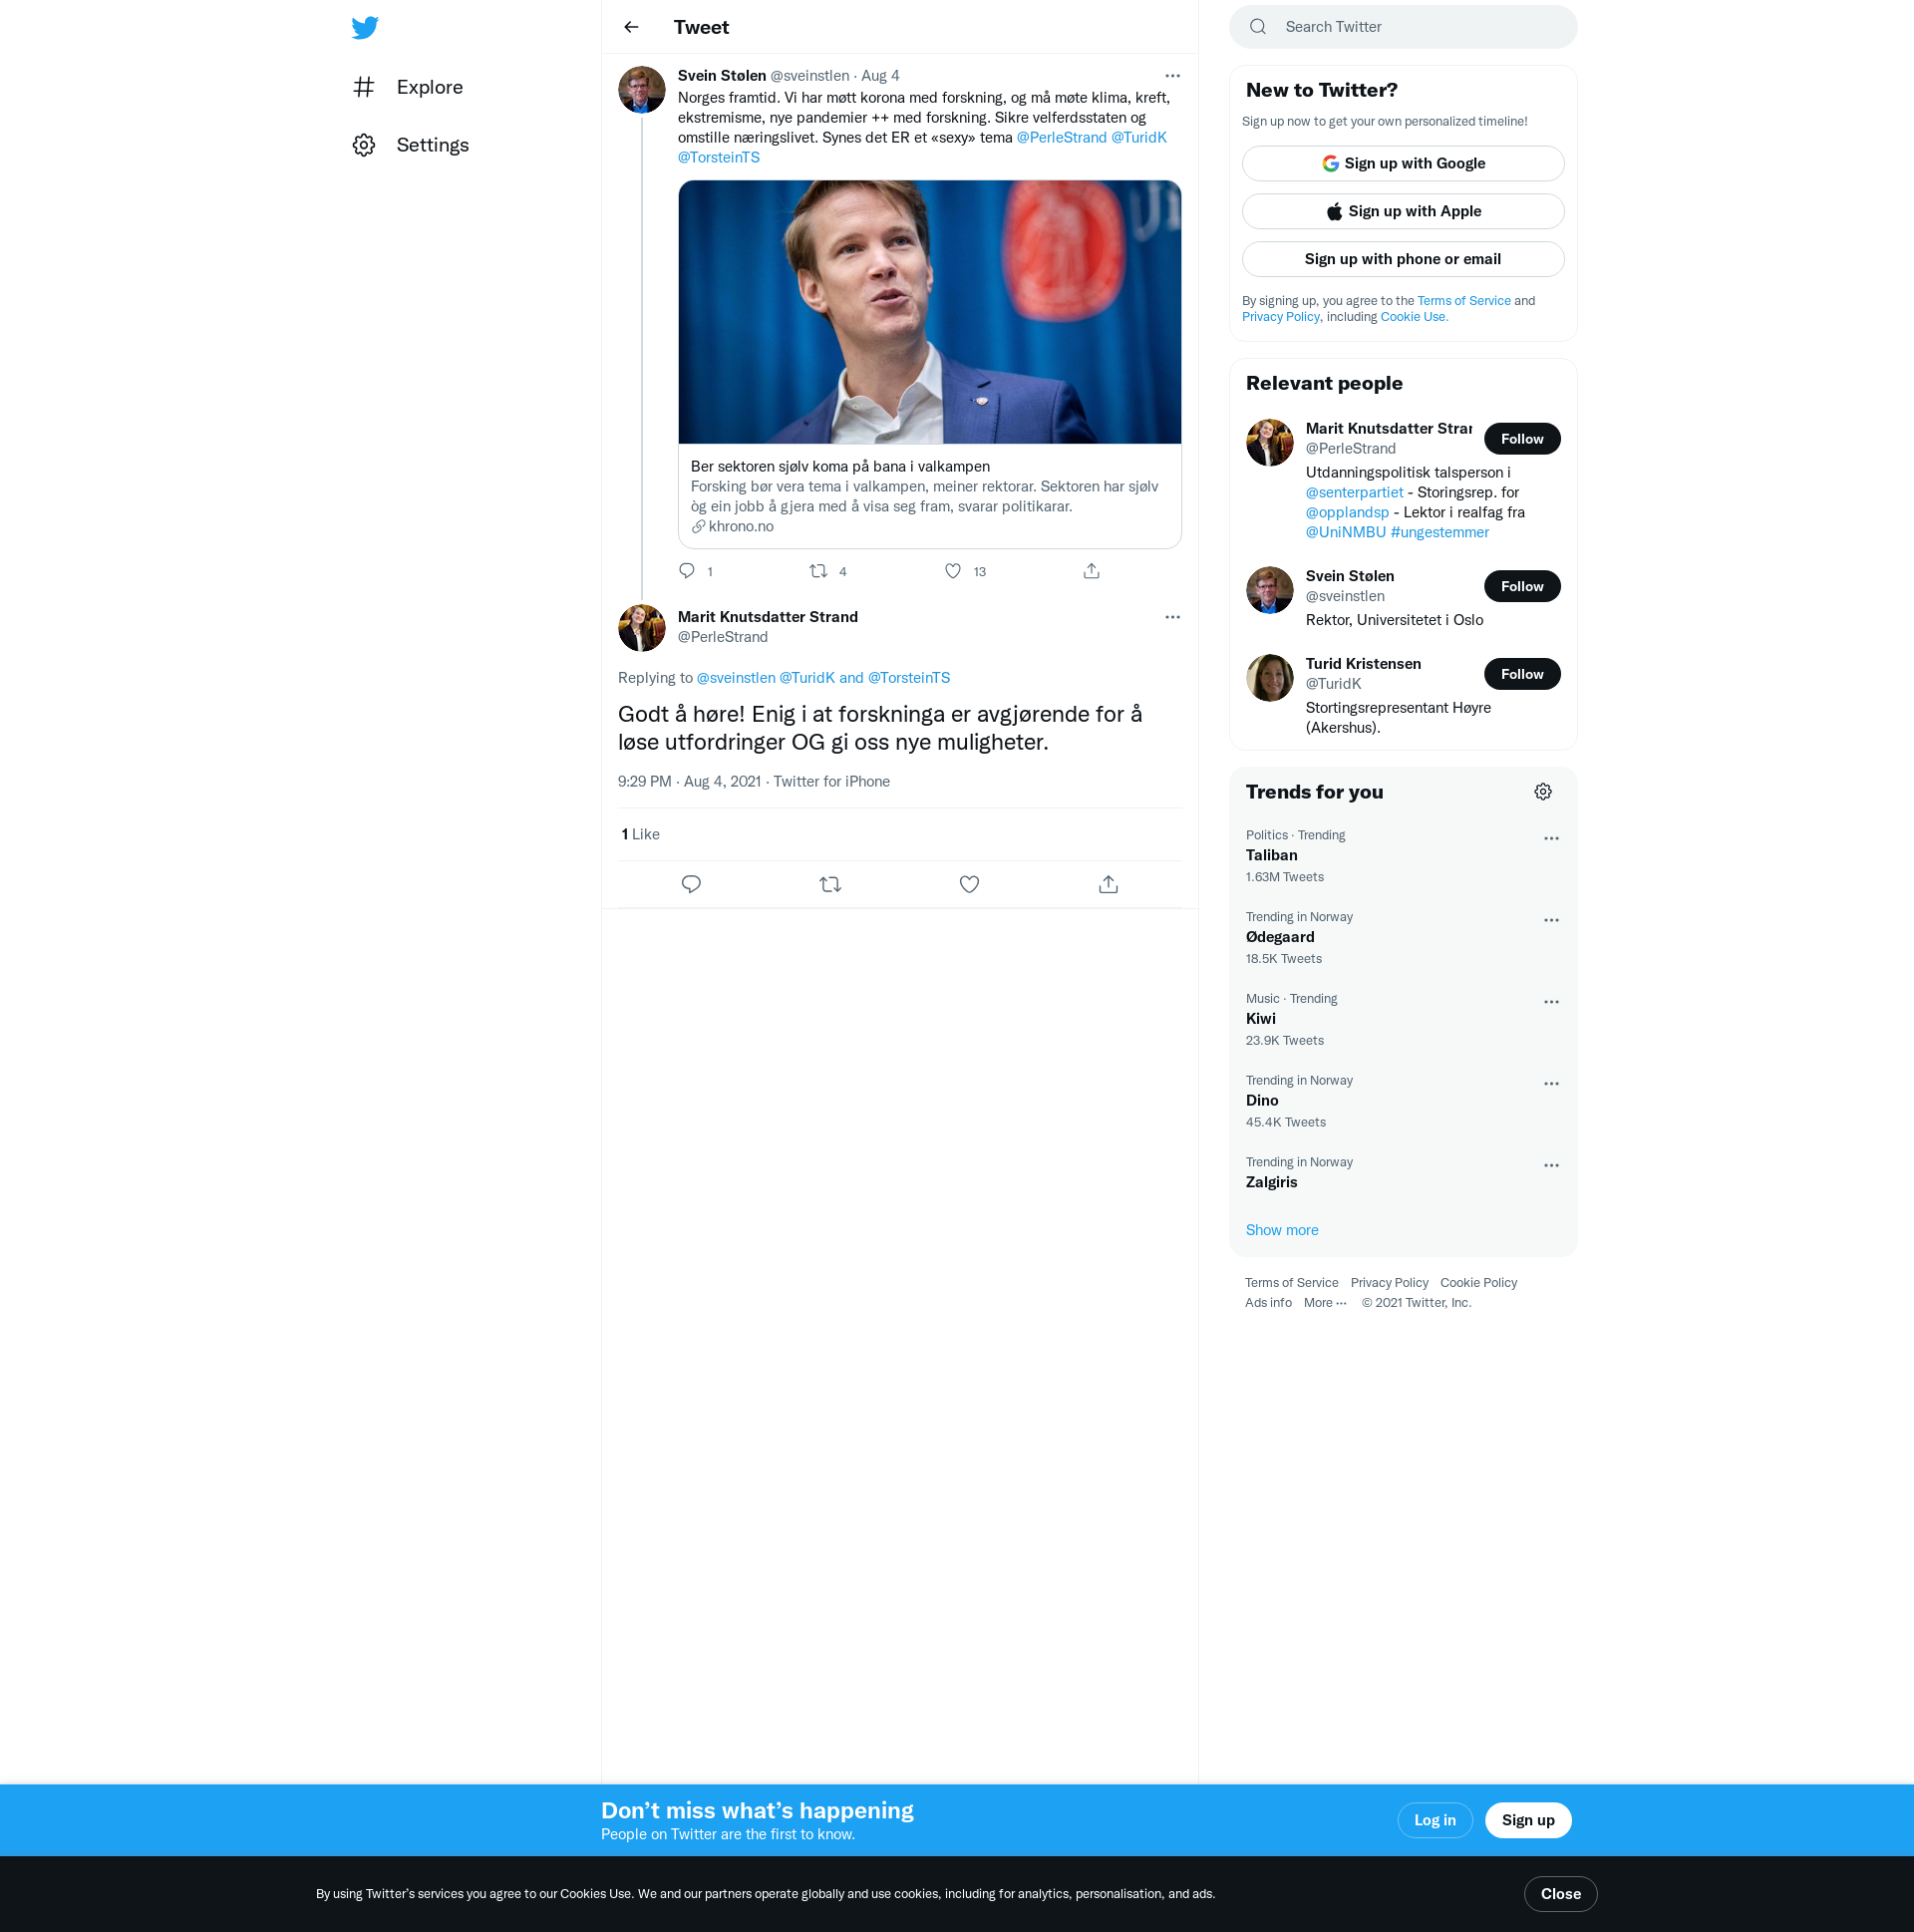View the 1 Like count

[640, 834]
